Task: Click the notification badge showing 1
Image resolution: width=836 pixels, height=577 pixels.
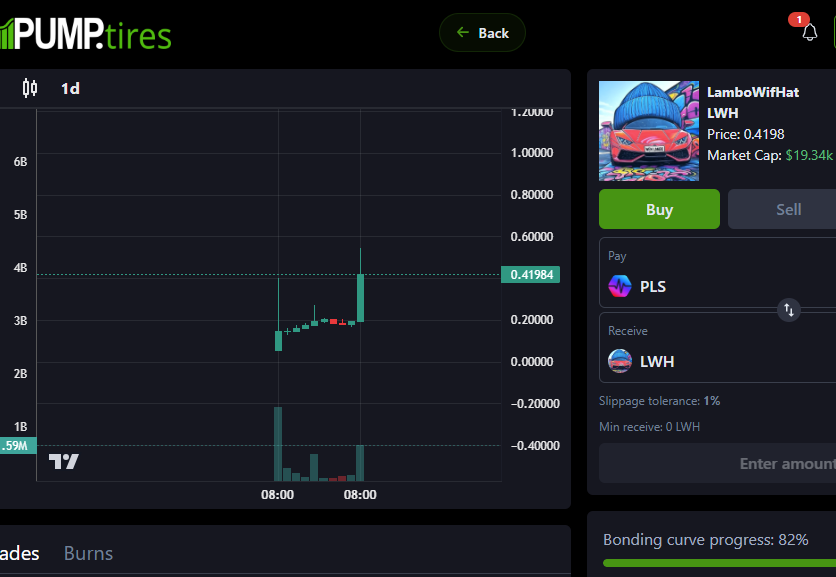Action: tap(798, 20)
